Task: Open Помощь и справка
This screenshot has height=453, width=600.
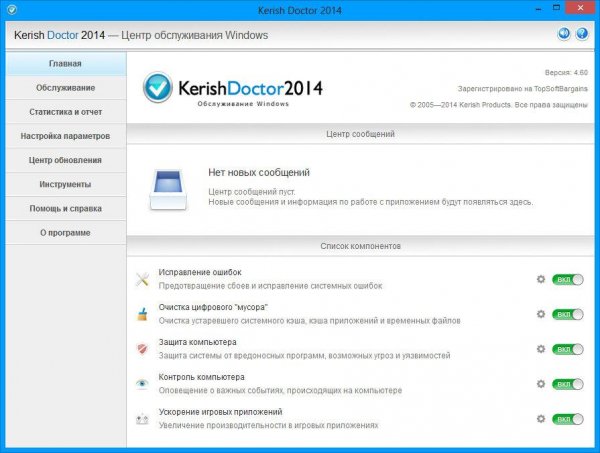Action: (x=66, y=208)
